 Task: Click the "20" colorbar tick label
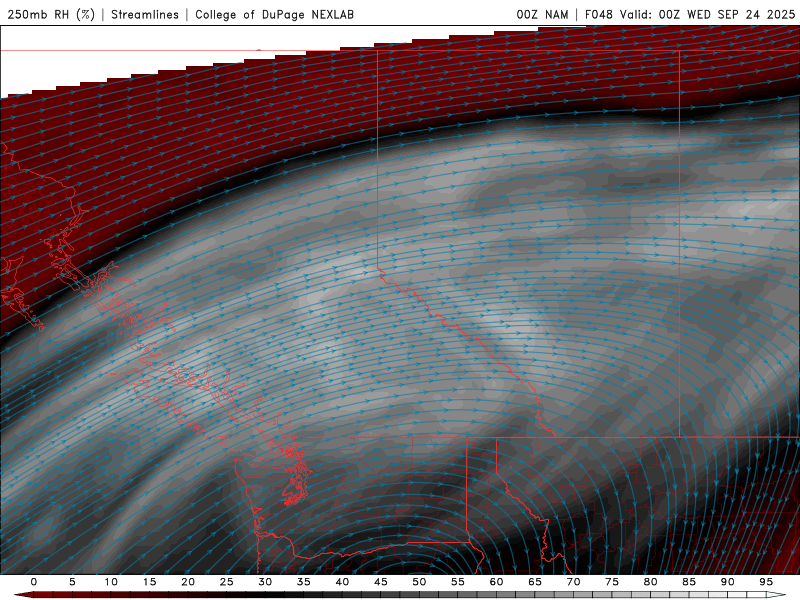click(x=188, y=582)
